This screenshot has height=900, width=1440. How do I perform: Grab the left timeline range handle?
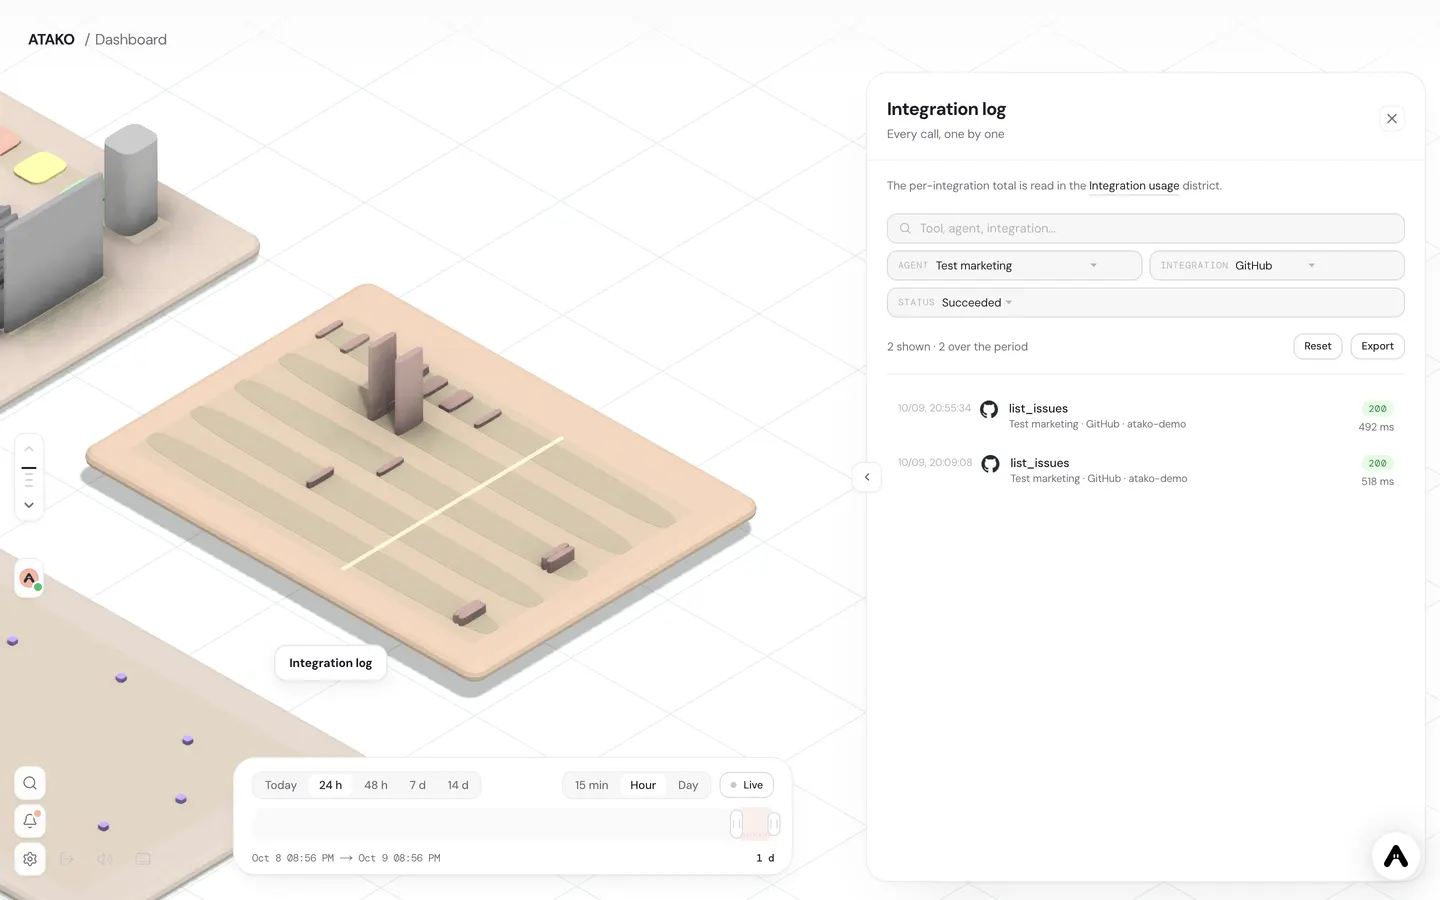pos(736,824)
